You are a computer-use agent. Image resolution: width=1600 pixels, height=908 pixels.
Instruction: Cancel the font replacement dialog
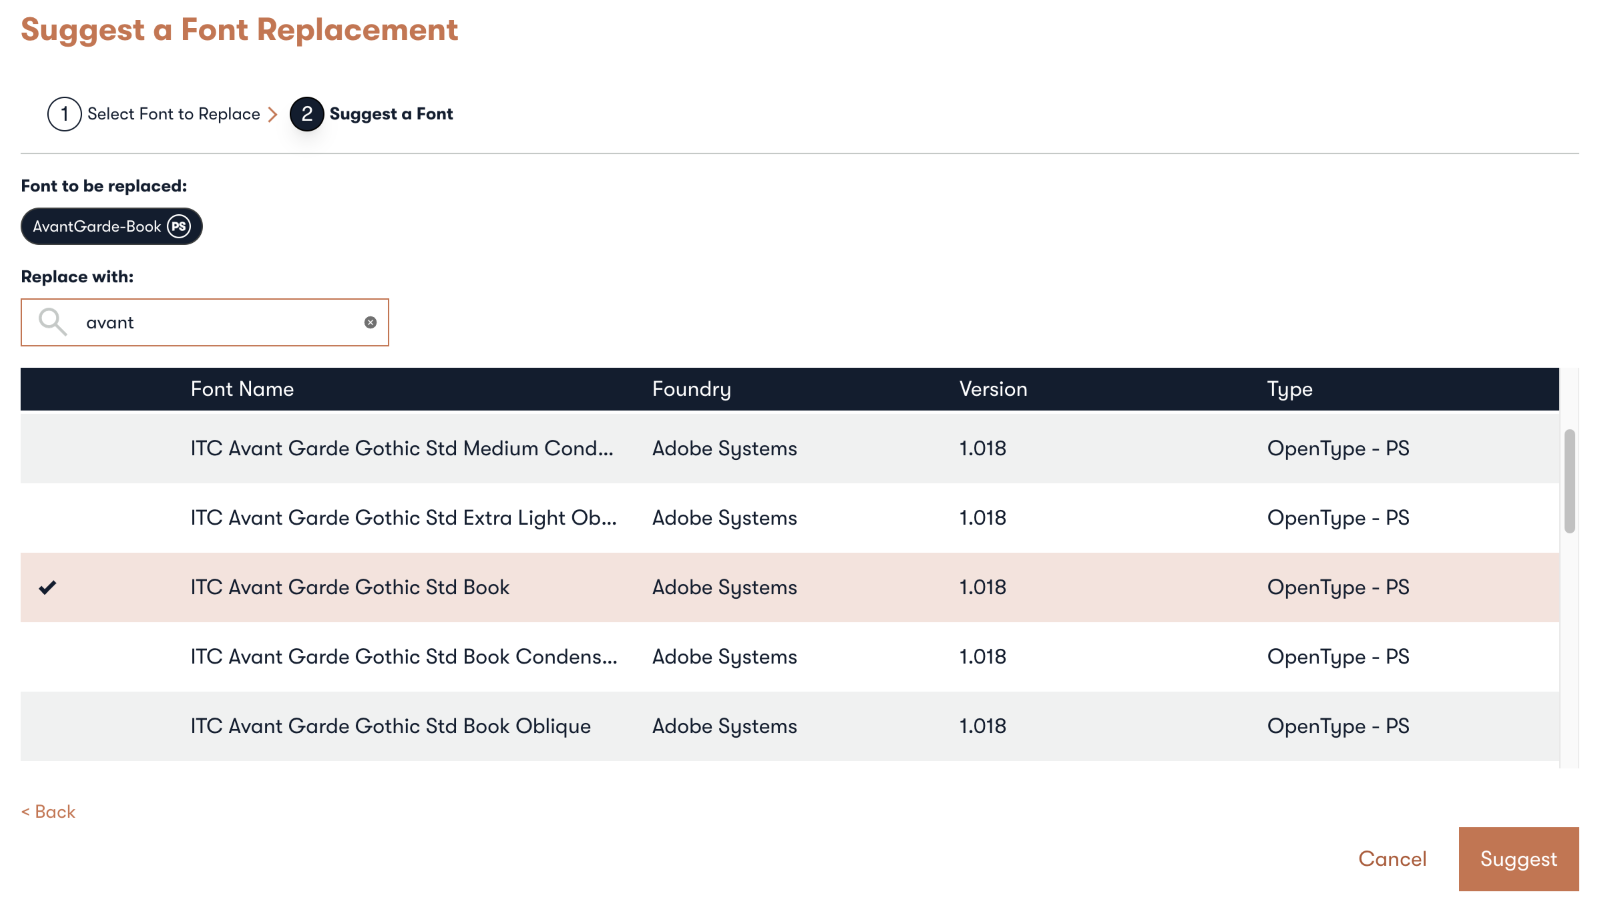point(1392,859)
